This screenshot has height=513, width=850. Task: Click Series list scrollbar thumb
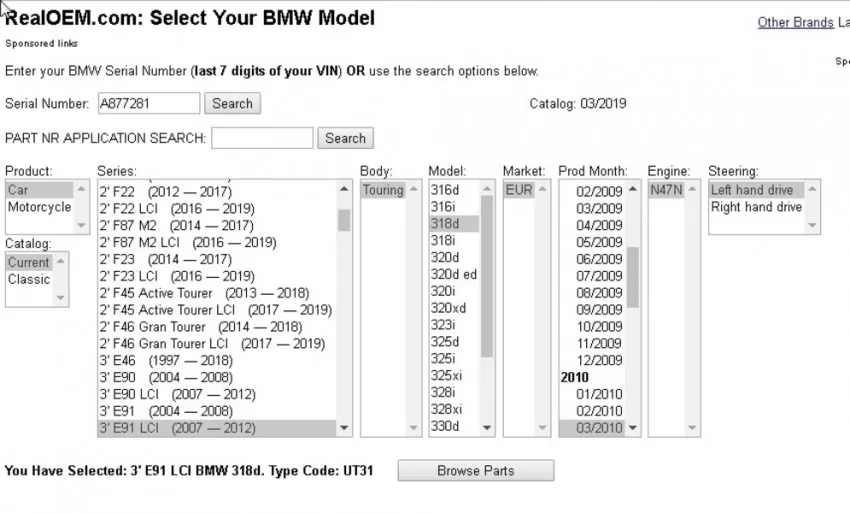[344, 220]
